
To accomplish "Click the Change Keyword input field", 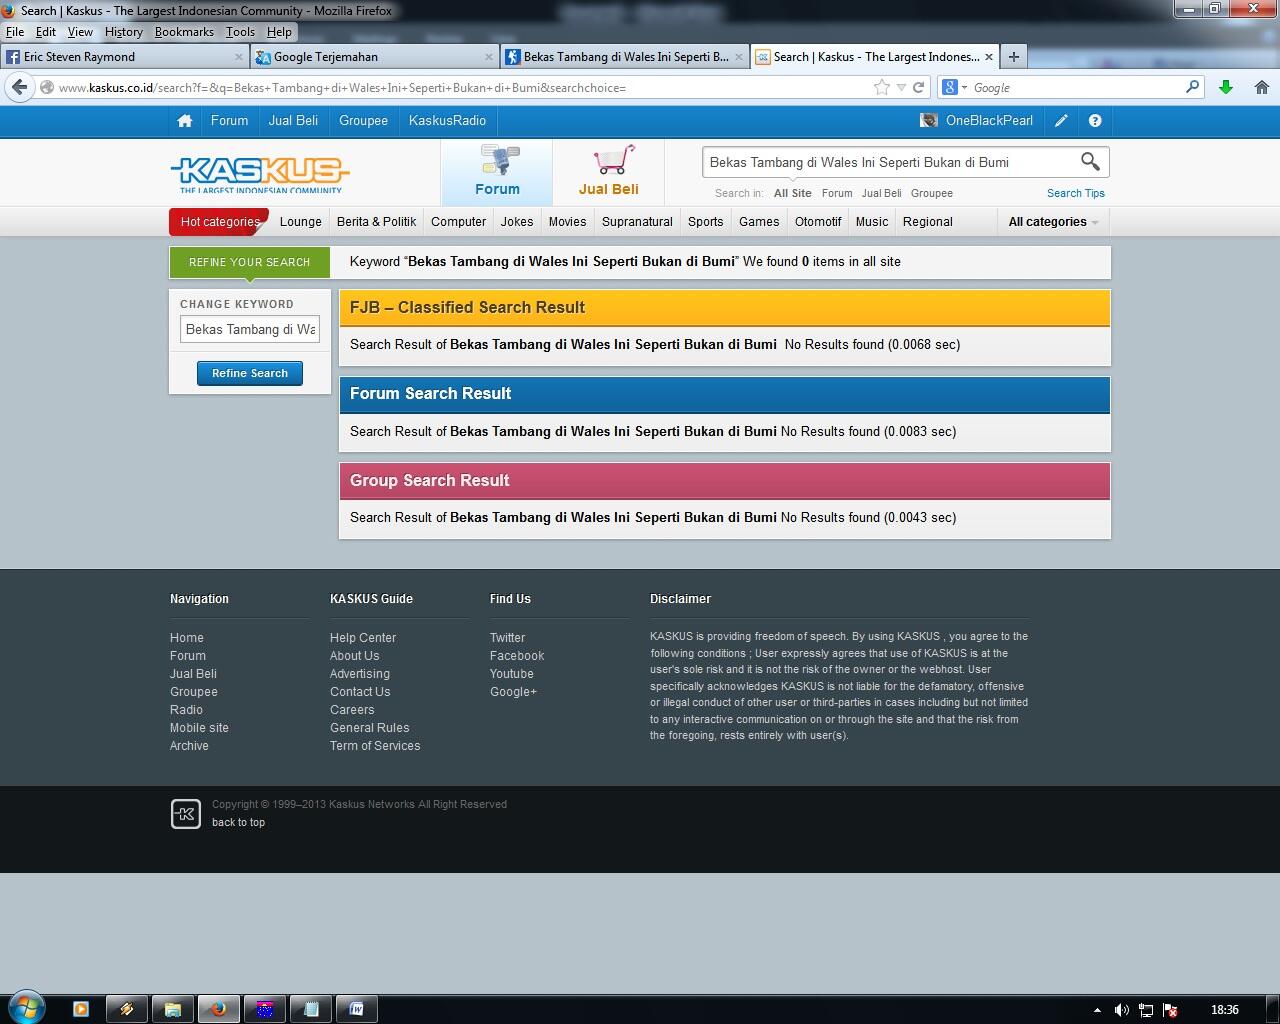I will tap(250, 329).
